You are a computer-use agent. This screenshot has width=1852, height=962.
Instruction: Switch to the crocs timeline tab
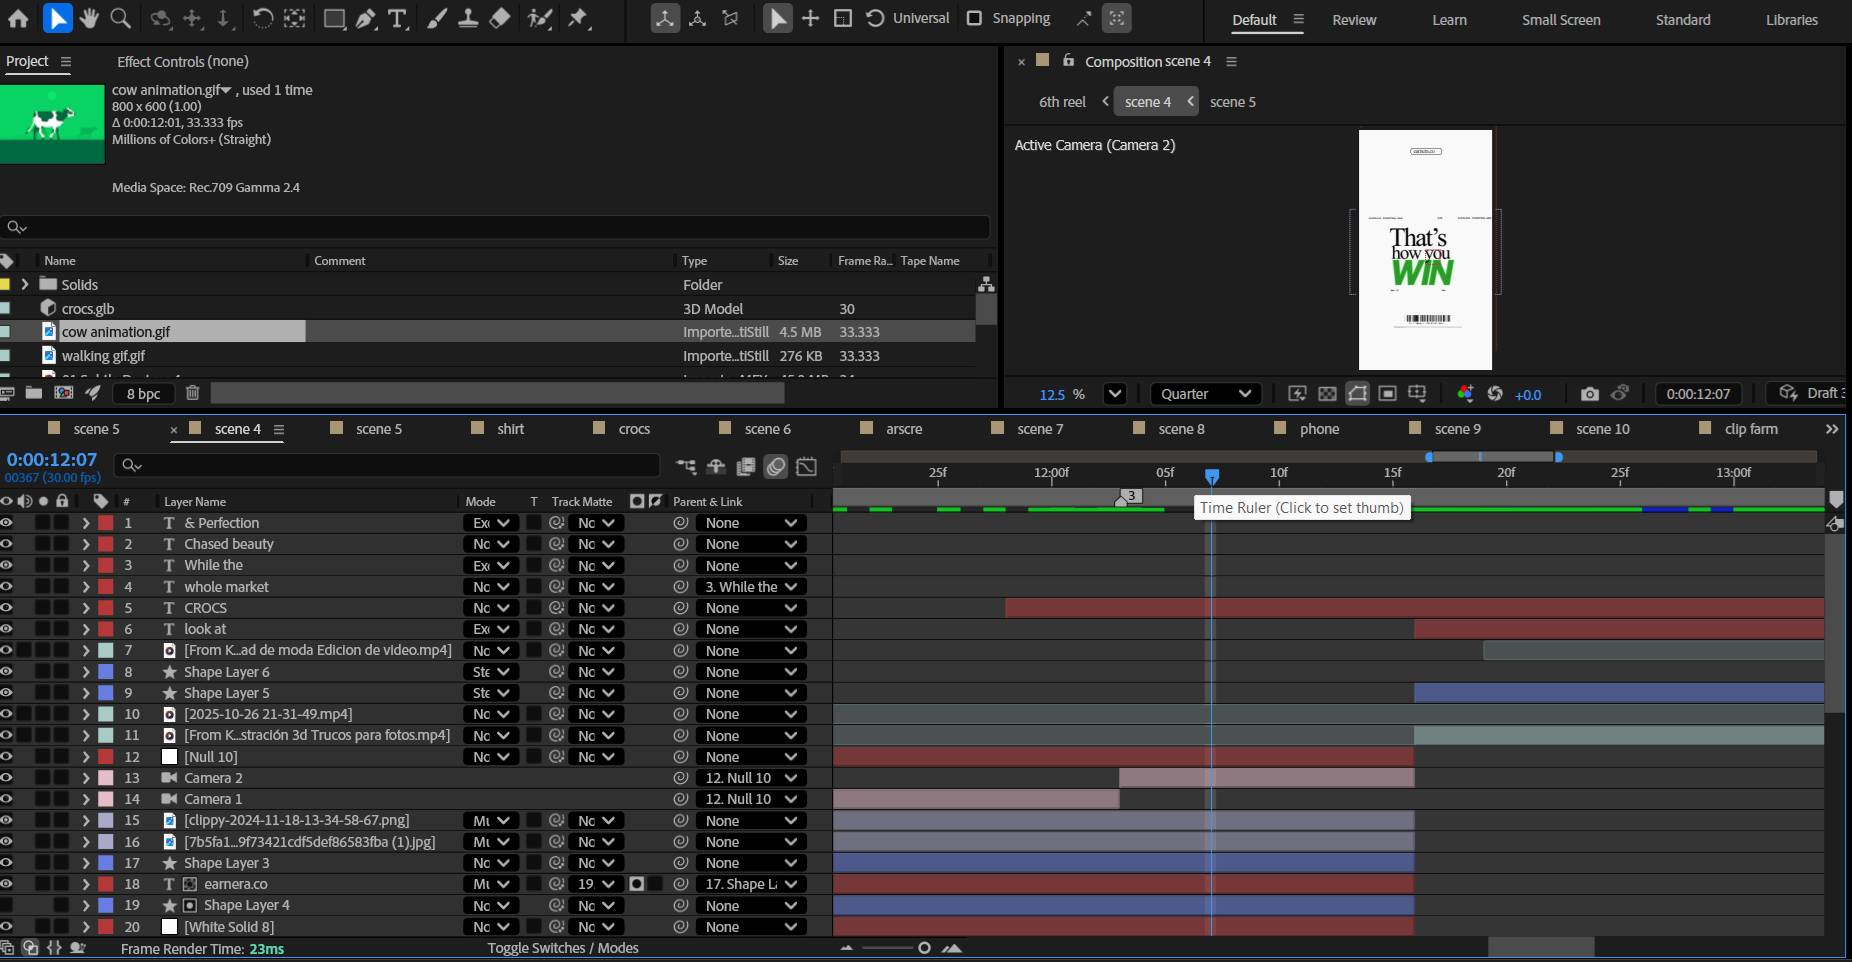point(634,429)
